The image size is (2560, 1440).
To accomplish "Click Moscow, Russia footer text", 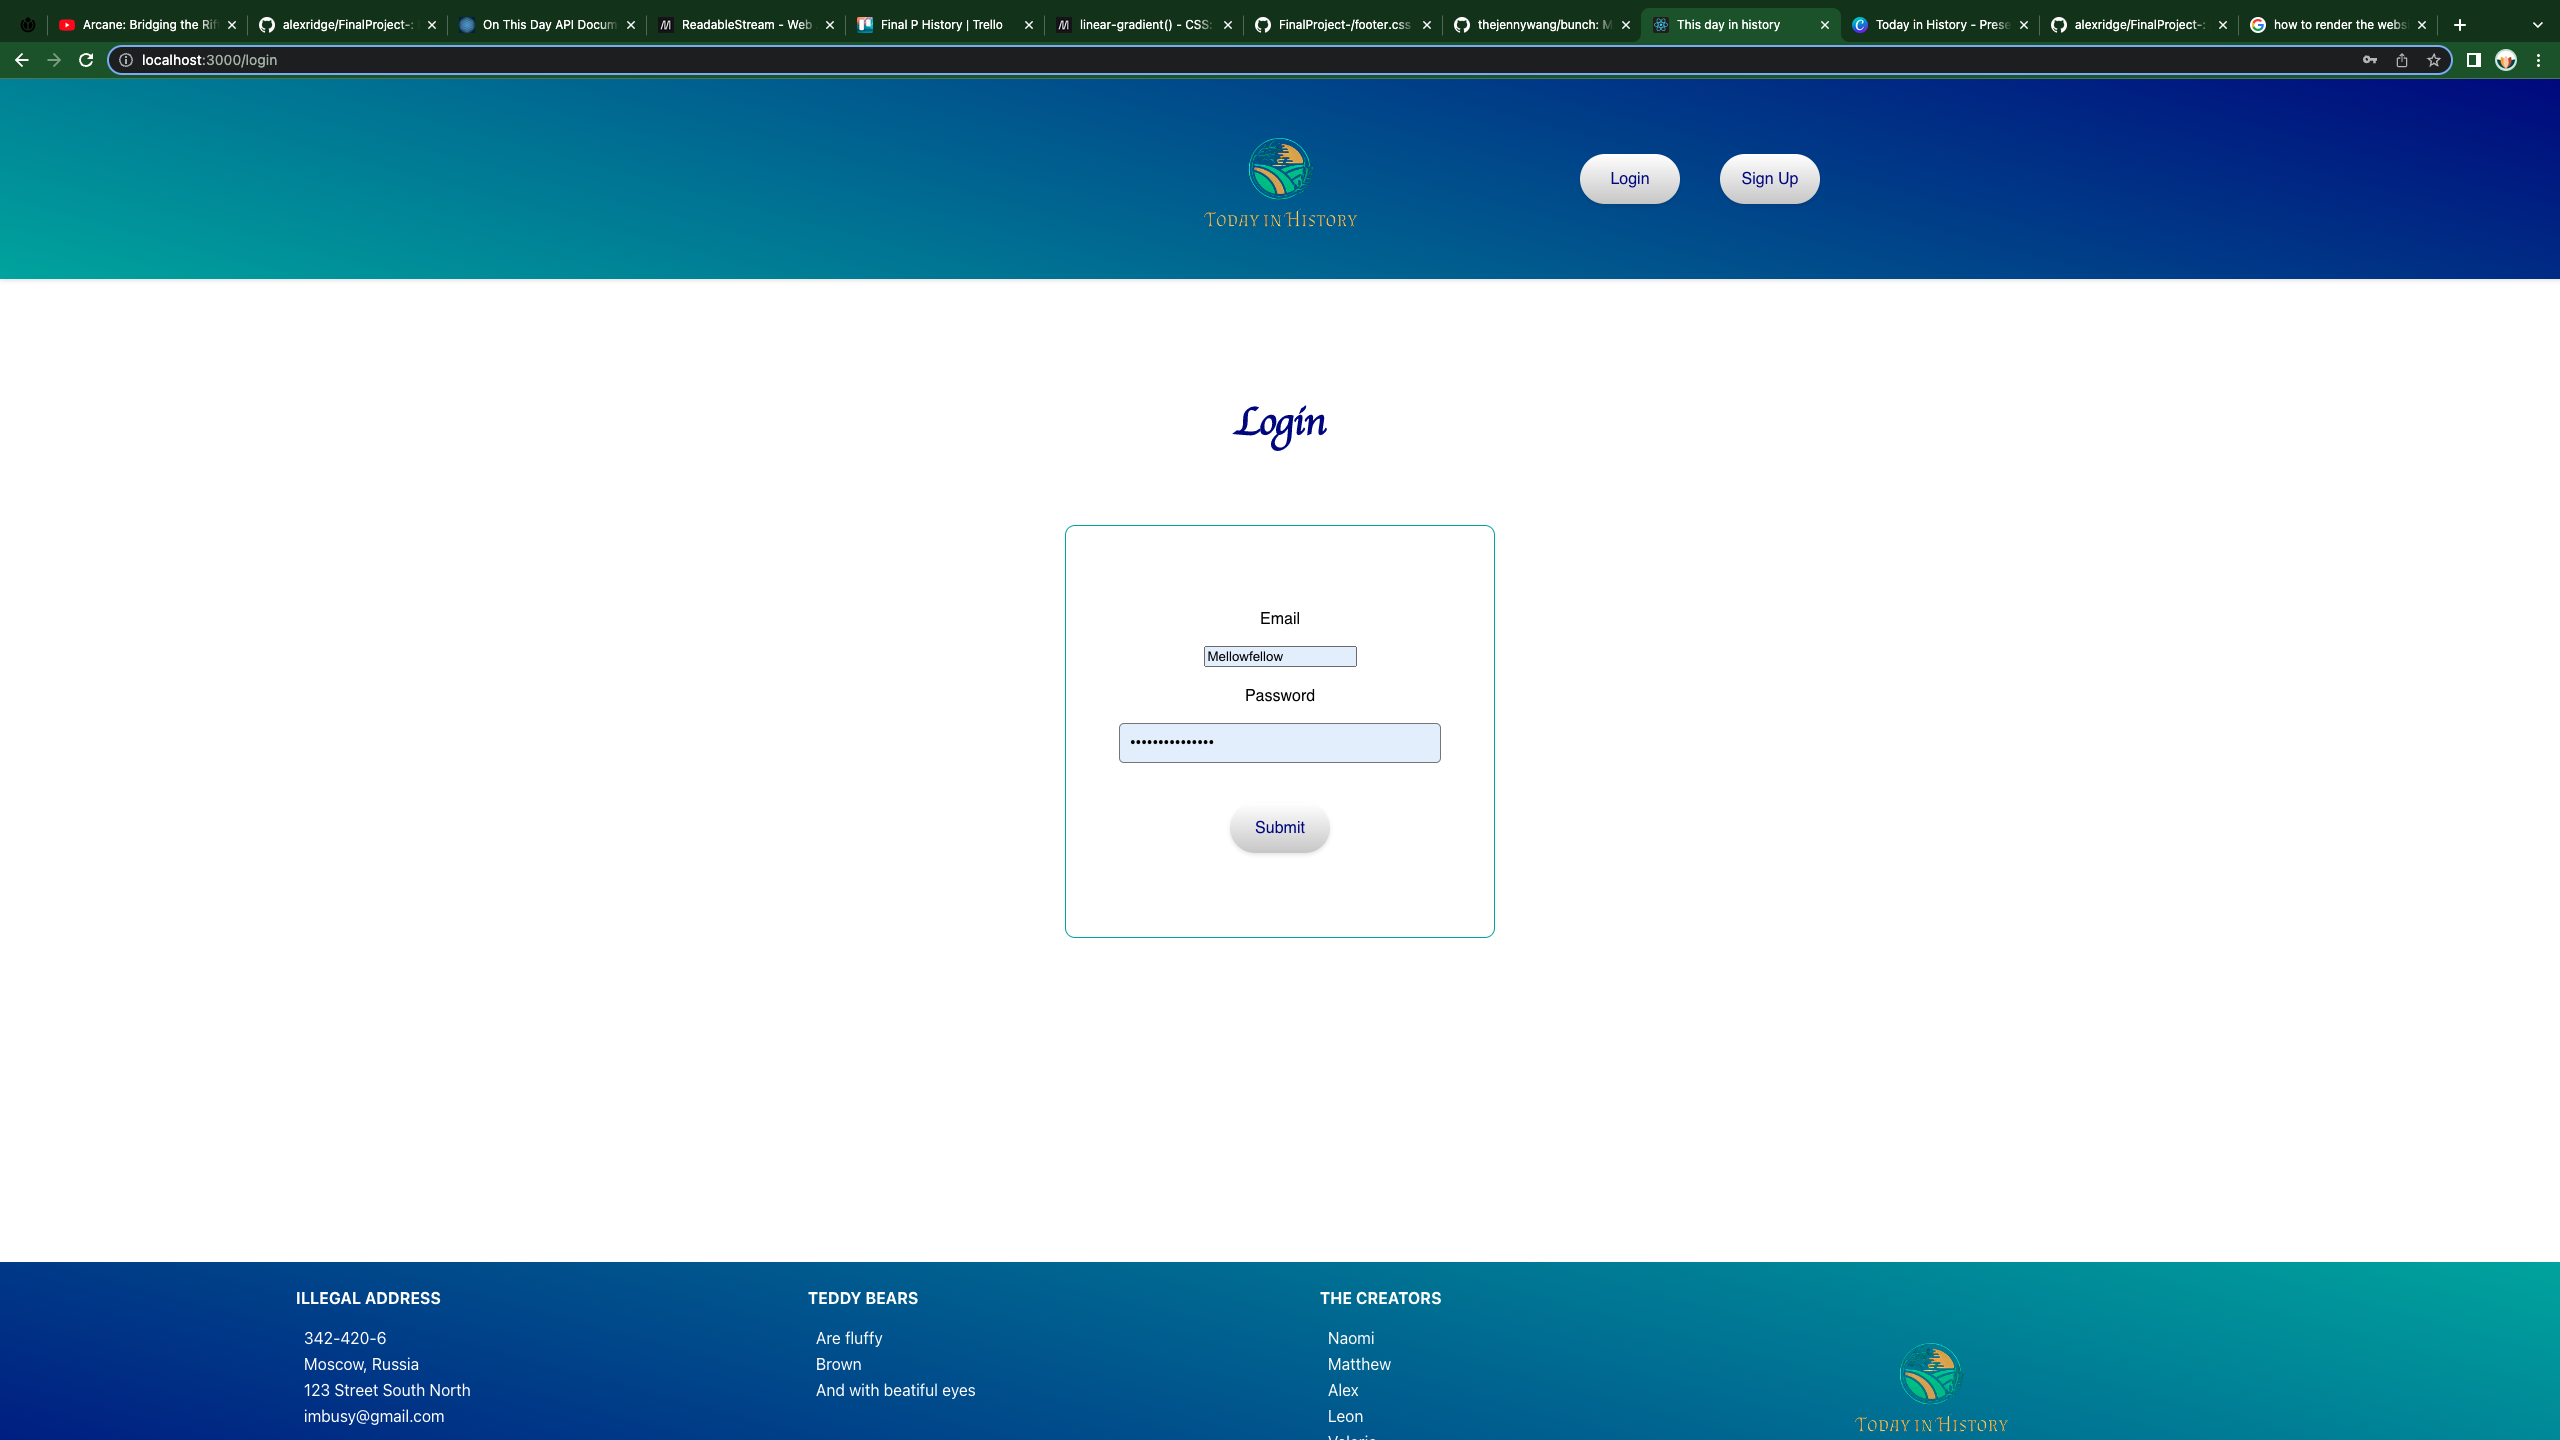I will (361, 1365).
